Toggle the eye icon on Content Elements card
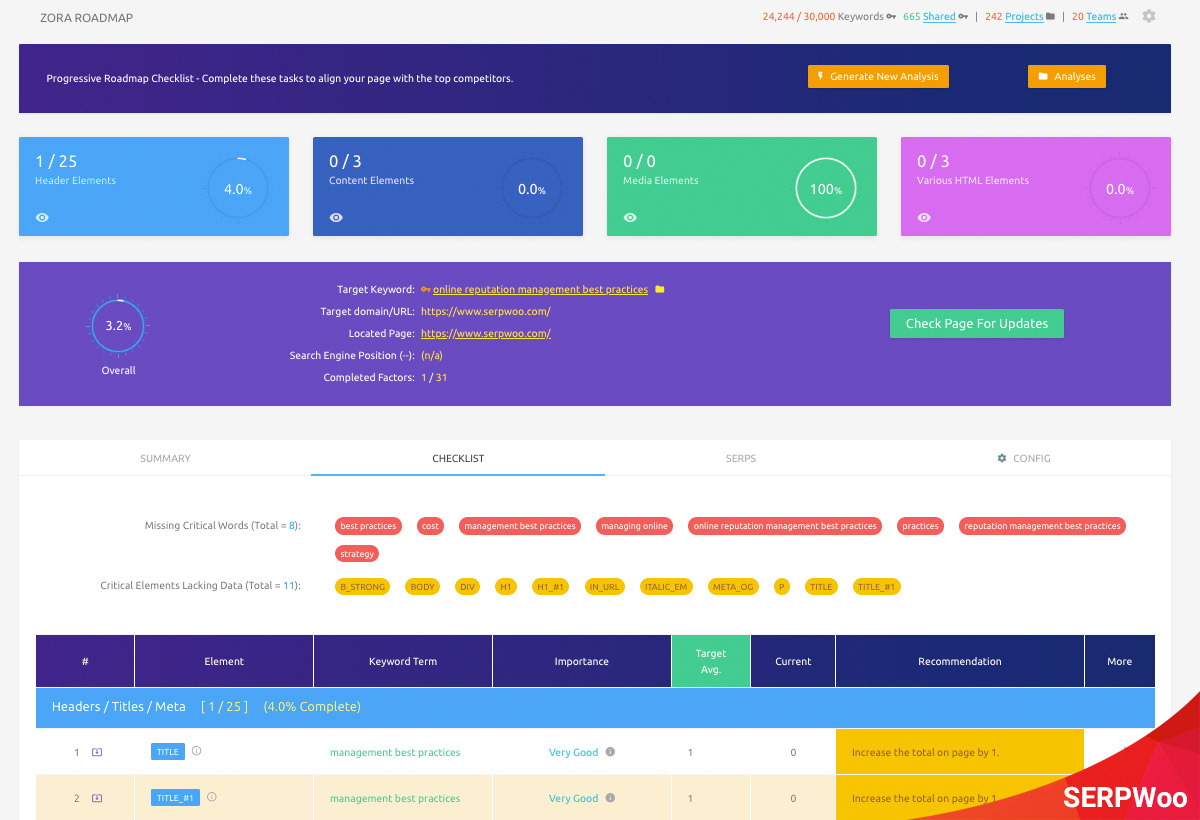Viewport: 1200px width, 820px height. [336, 217]
